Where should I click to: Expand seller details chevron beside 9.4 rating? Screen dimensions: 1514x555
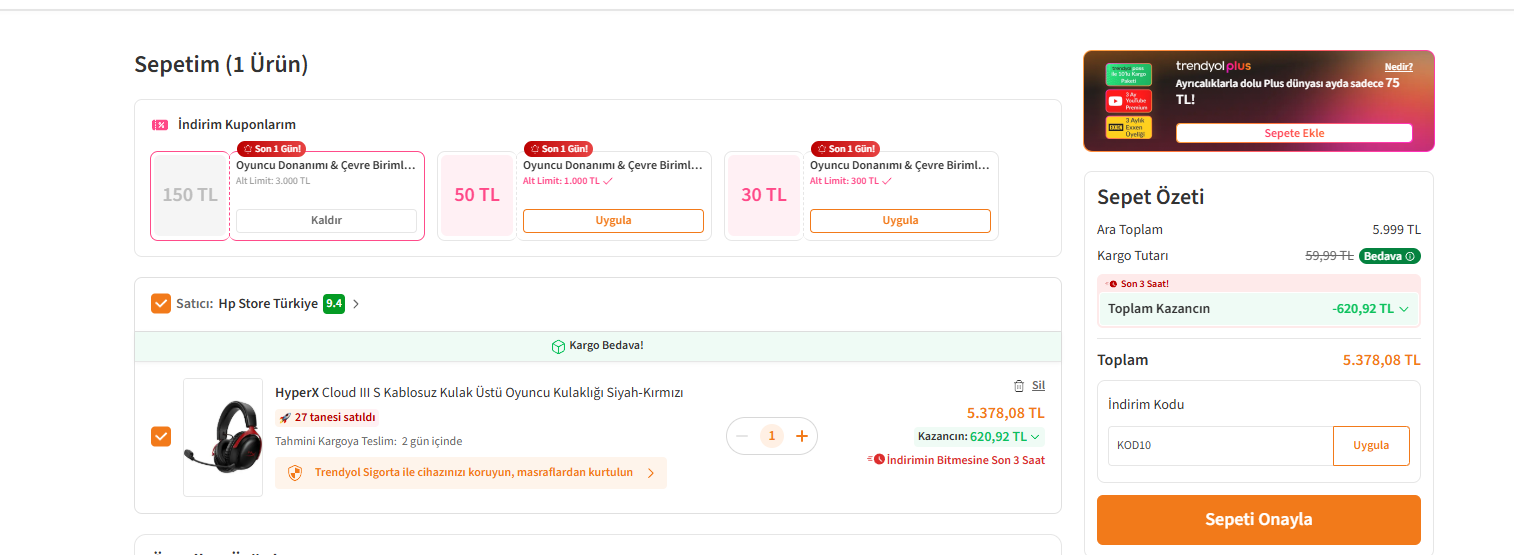[356, 304]
